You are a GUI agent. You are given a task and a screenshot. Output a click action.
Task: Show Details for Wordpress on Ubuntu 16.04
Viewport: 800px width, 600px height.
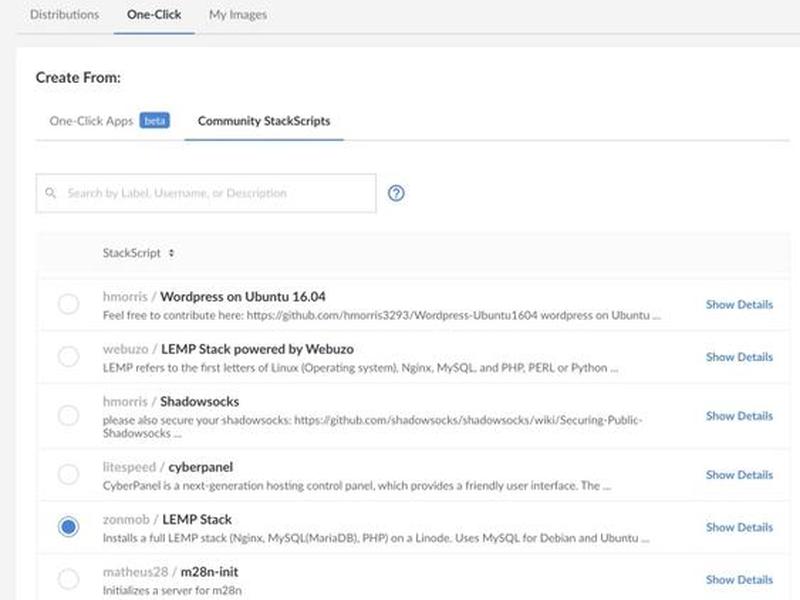point(739,305)
